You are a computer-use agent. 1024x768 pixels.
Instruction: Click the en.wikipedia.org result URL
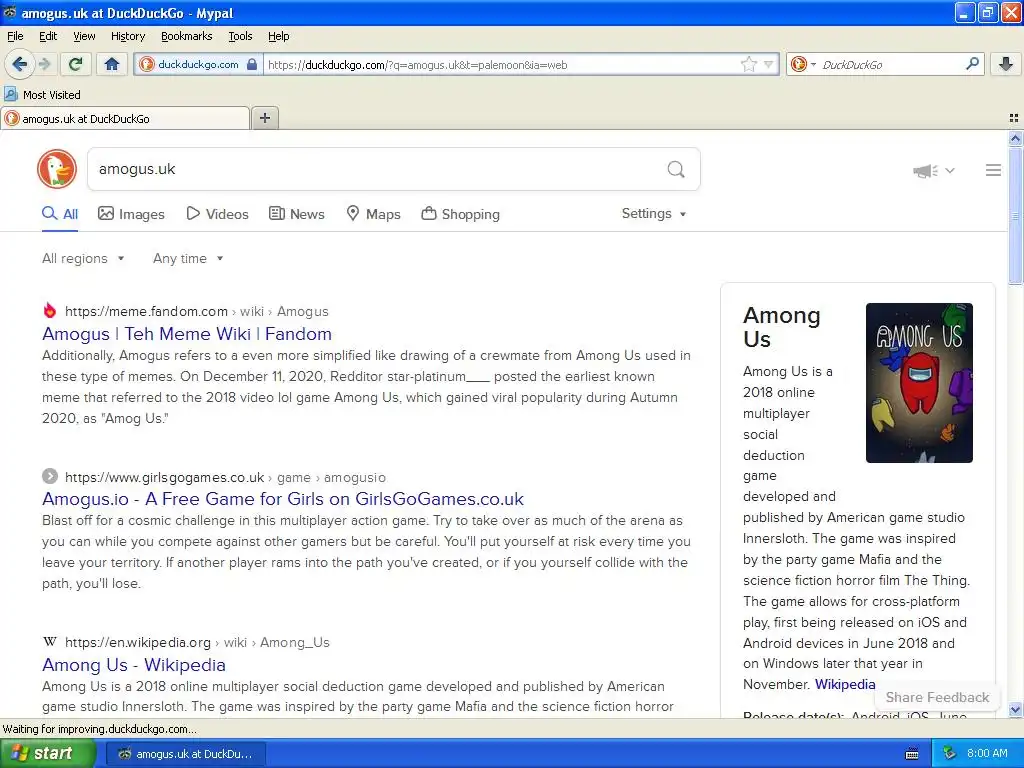(x=138, y=643)
